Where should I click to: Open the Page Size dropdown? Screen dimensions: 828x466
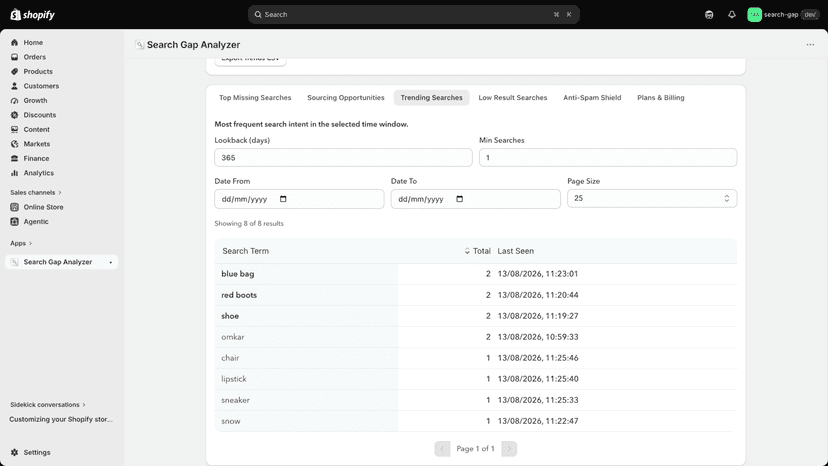(x=652, y=199)
